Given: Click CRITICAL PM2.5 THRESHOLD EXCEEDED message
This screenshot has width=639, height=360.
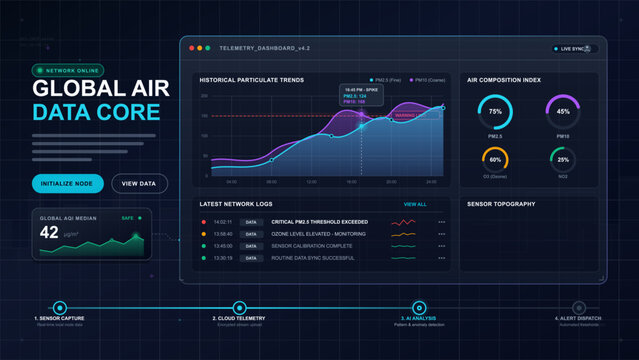Looking at the screenshot, I should [x=320, y=222].
